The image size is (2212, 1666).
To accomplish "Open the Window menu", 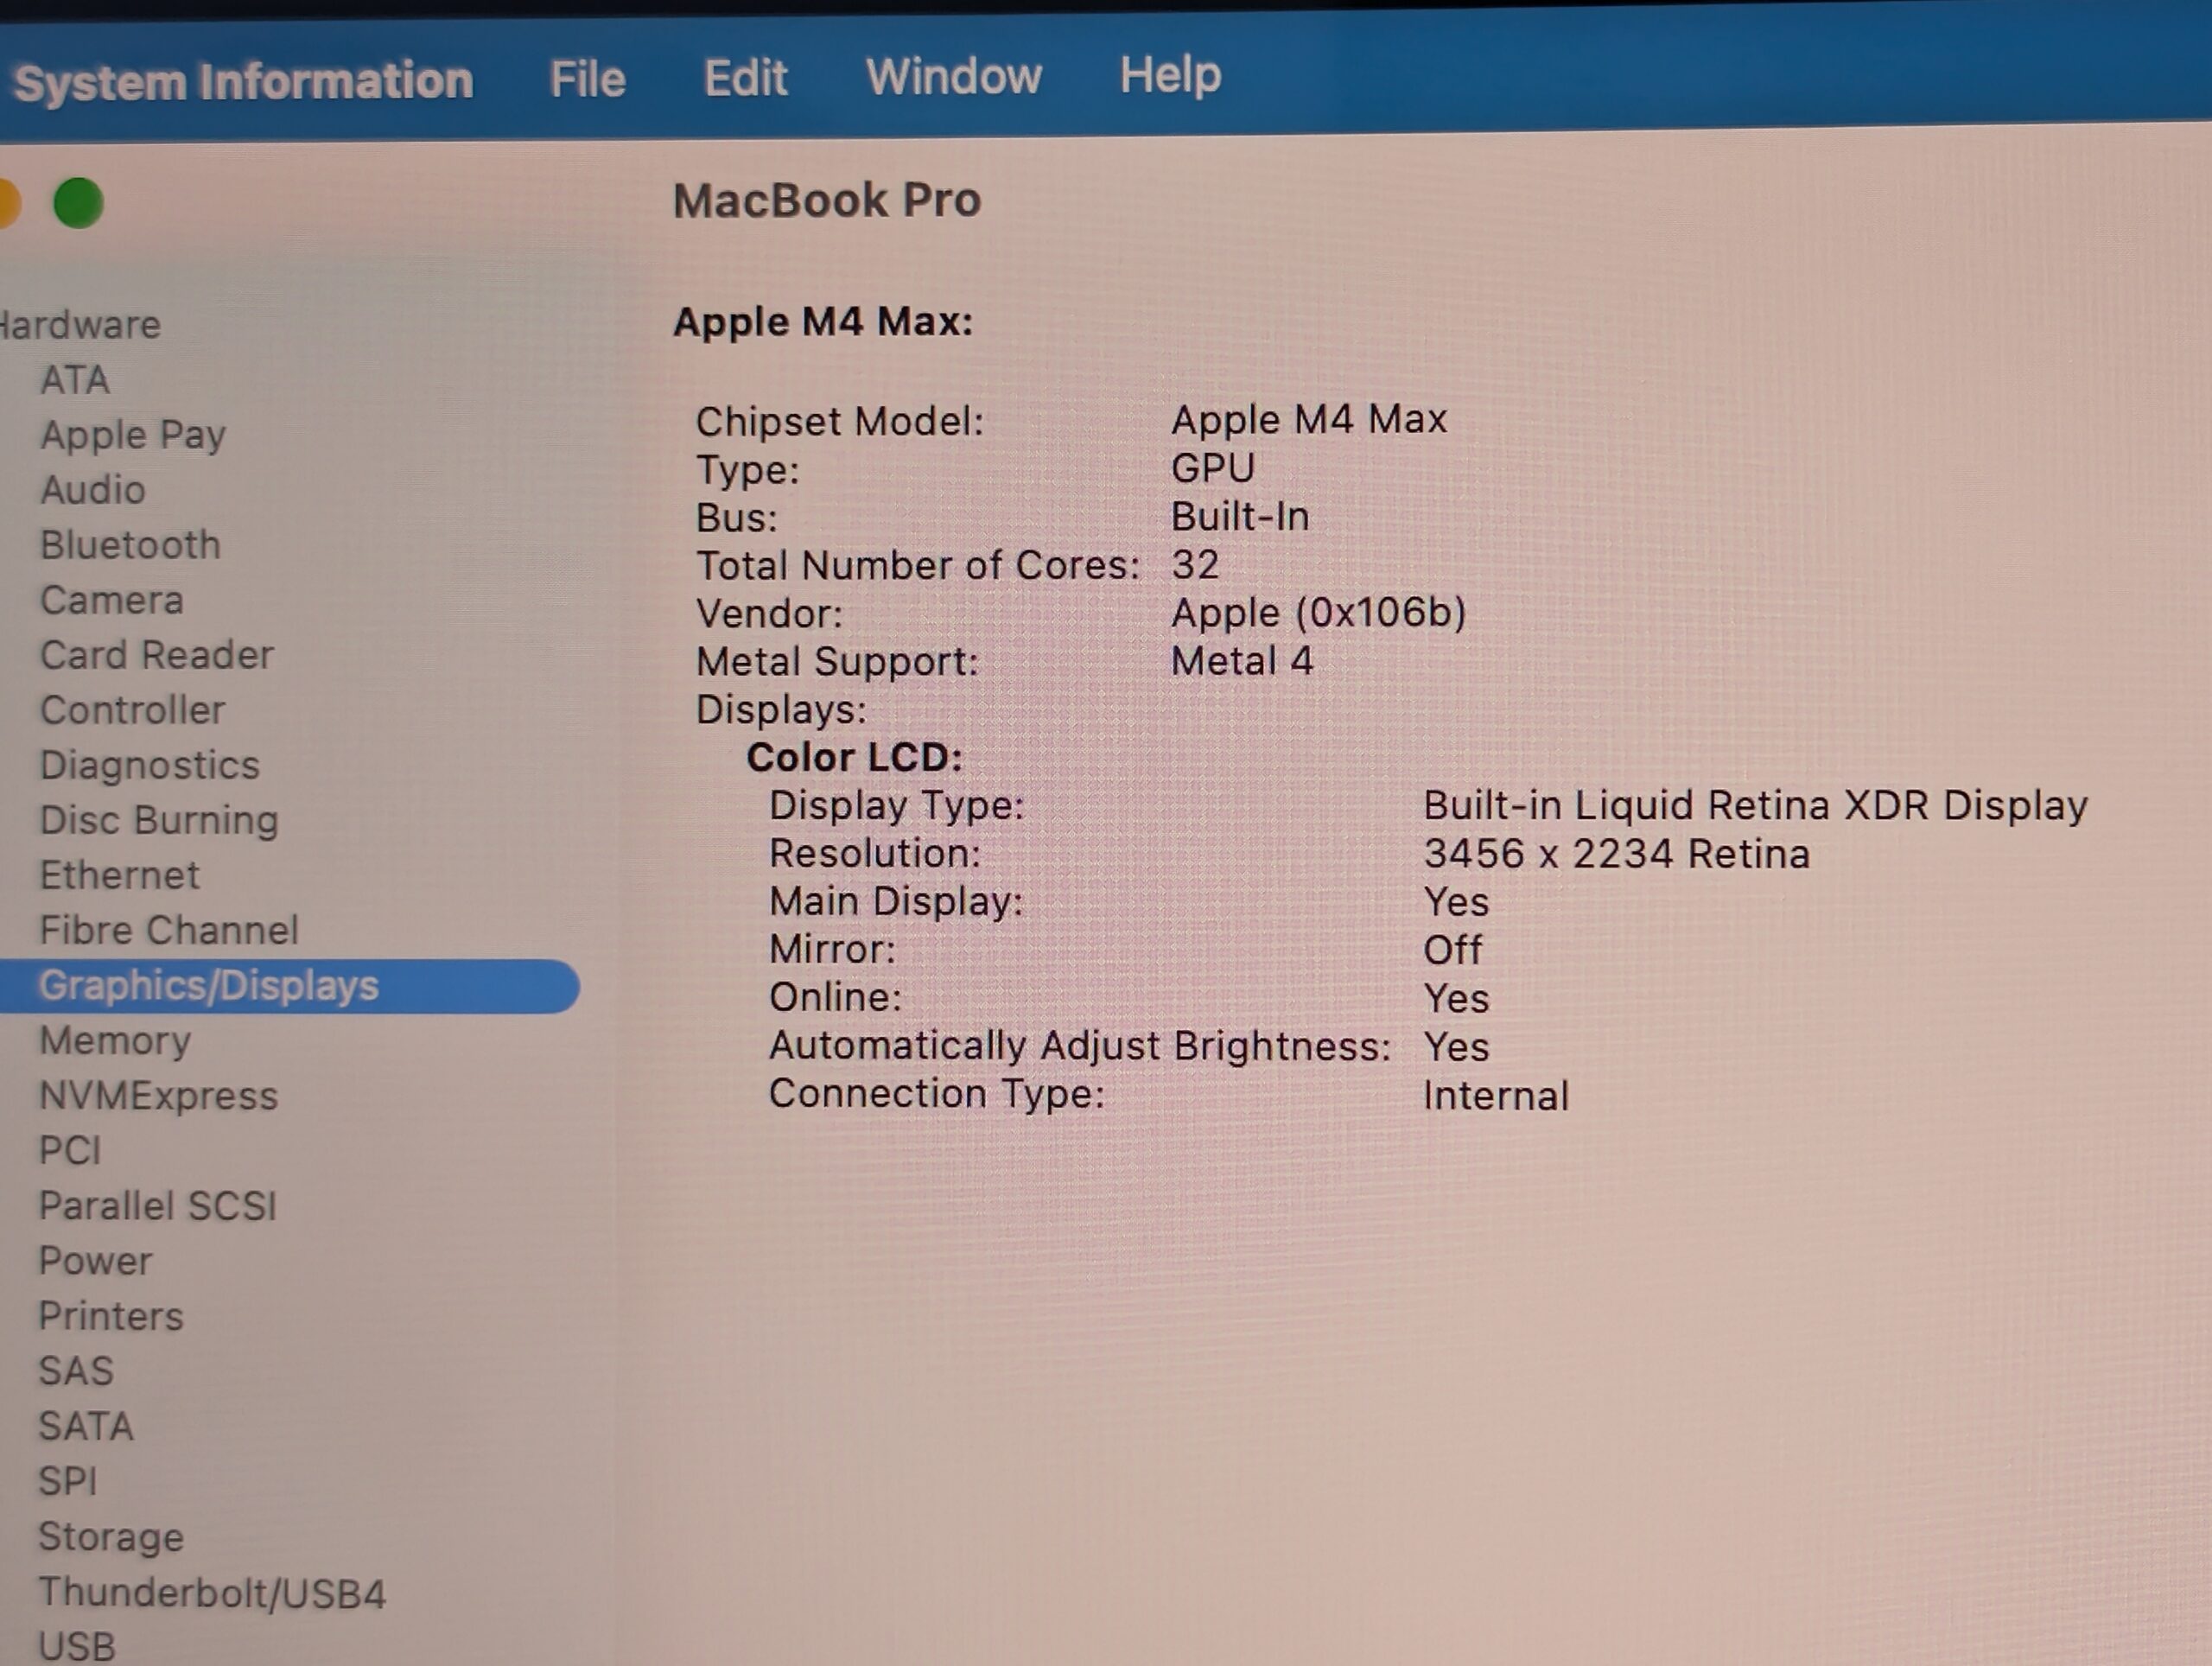I will (x=953, y=76).
